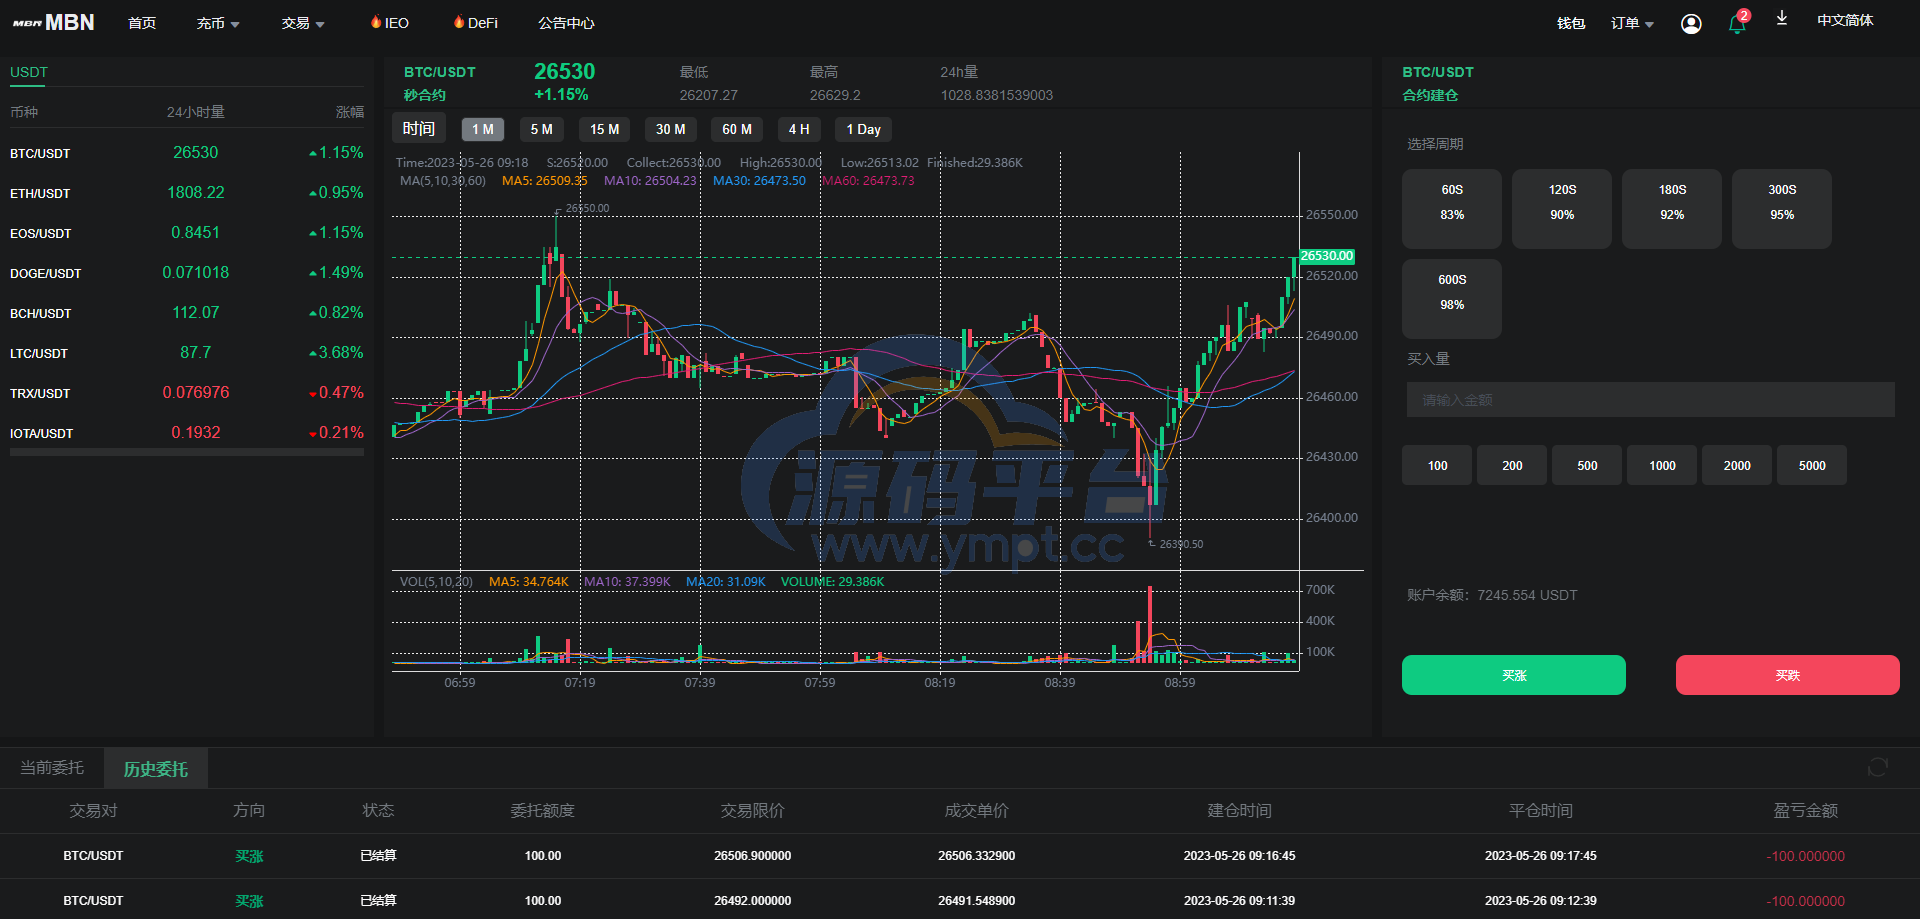The width and height of the screenshot is (1920, 919).
Task: Select BCH/USDT in the coin list
Action: pos(187,313)
